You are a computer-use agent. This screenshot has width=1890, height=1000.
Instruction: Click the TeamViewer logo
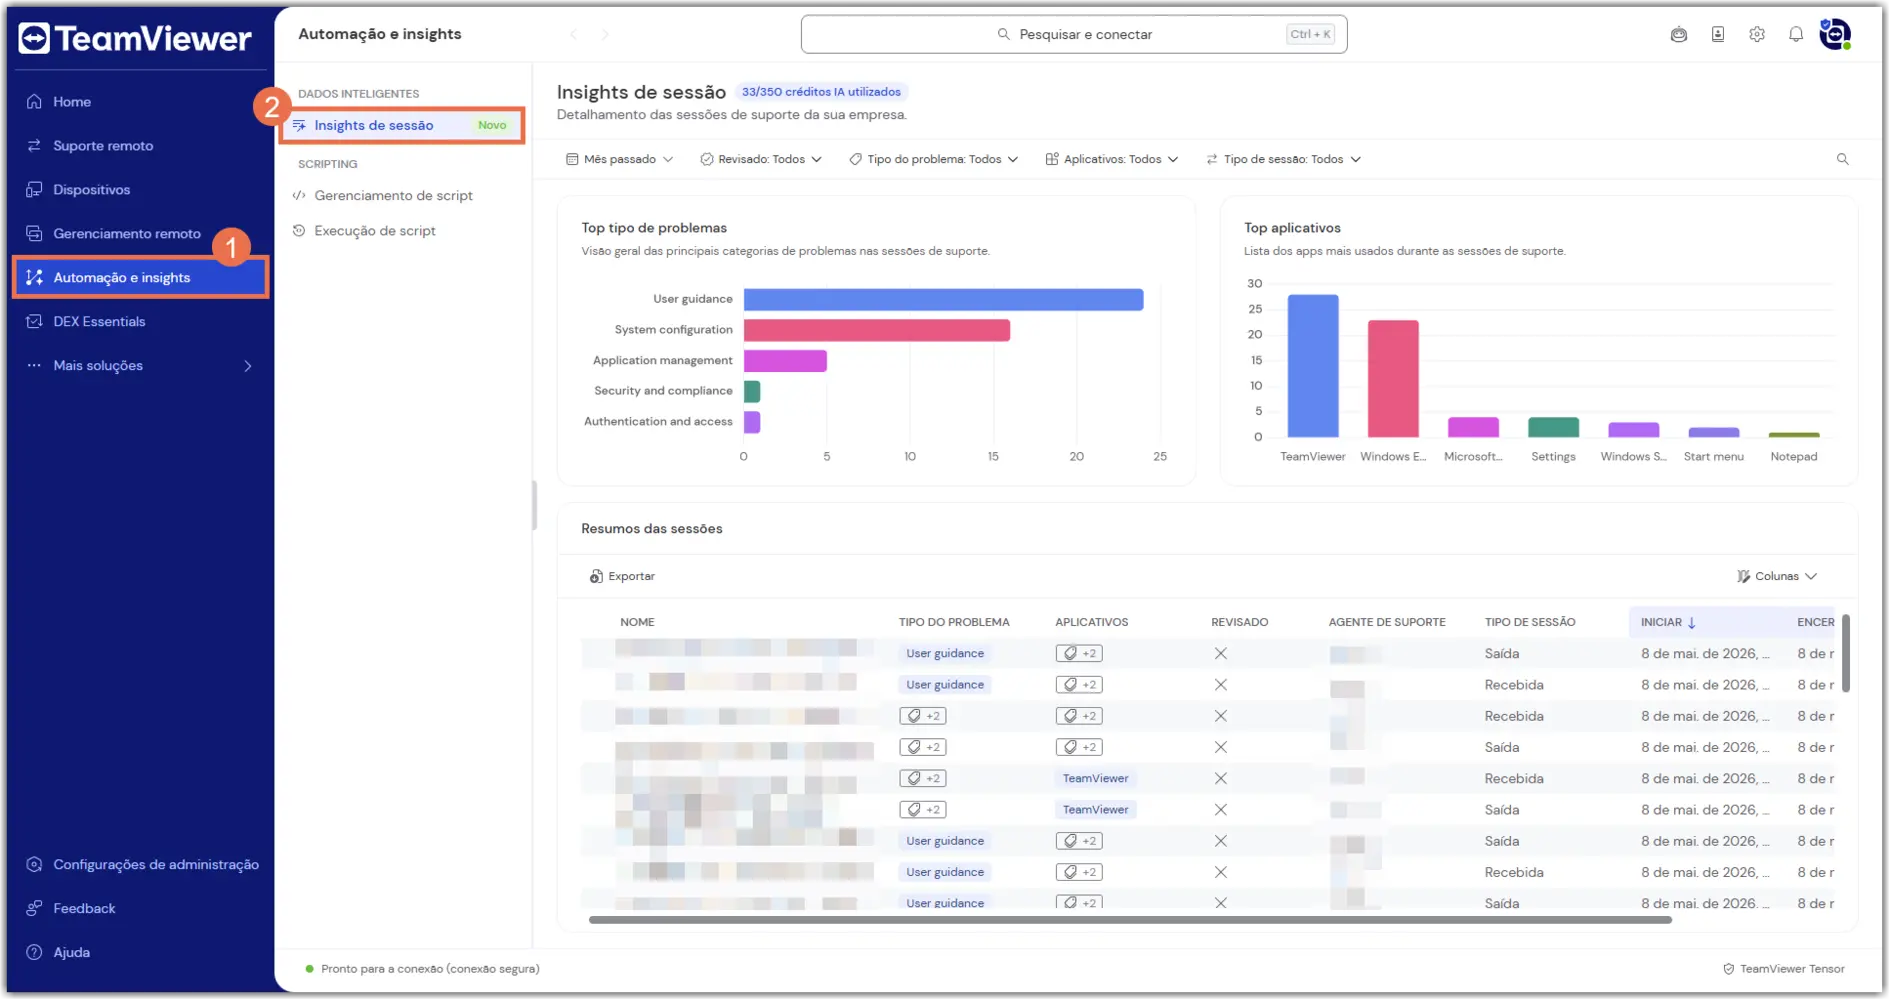point(135,38)
